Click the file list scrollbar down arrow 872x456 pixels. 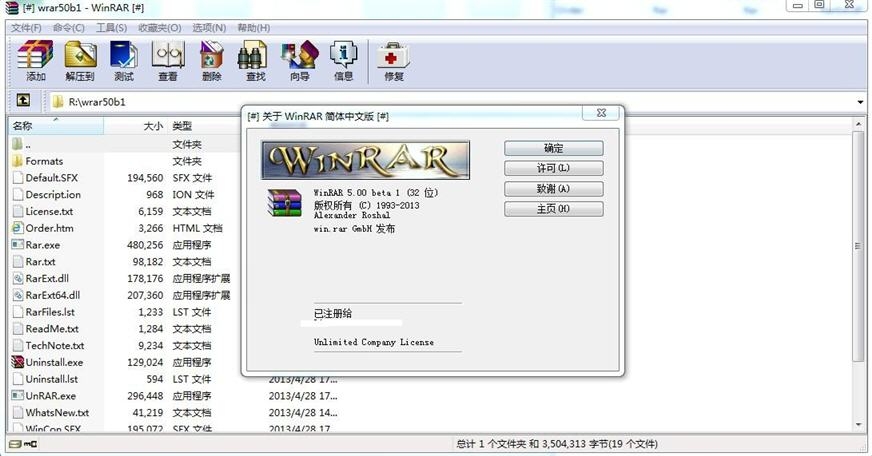pos(859,425)
